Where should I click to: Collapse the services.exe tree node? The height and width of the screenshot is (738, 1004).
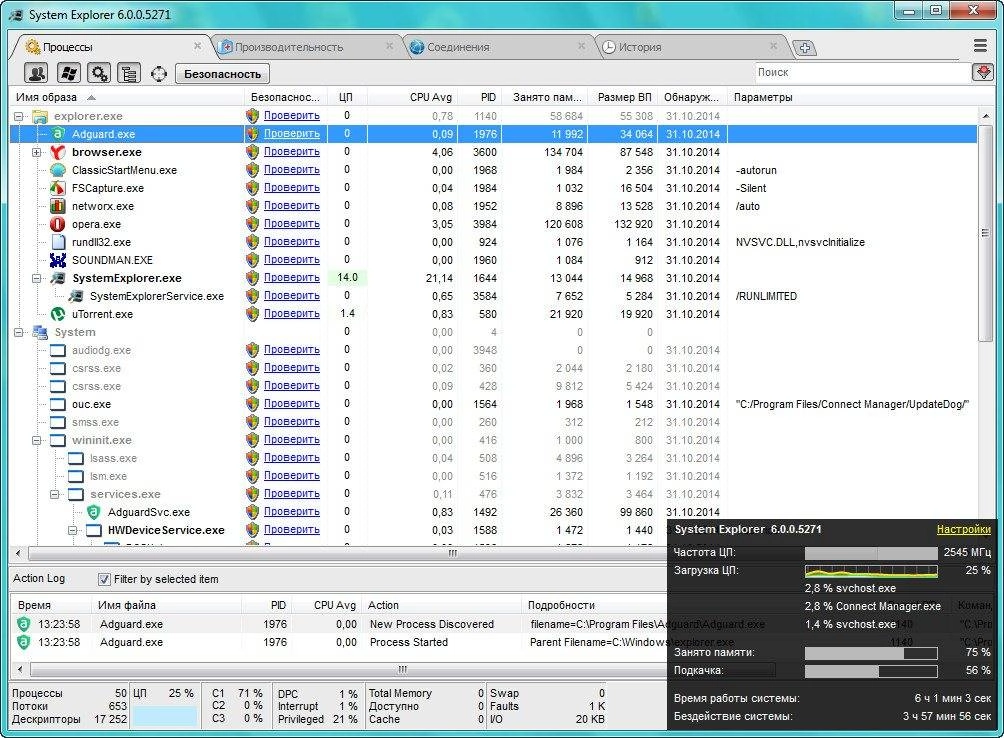[54, 494]
